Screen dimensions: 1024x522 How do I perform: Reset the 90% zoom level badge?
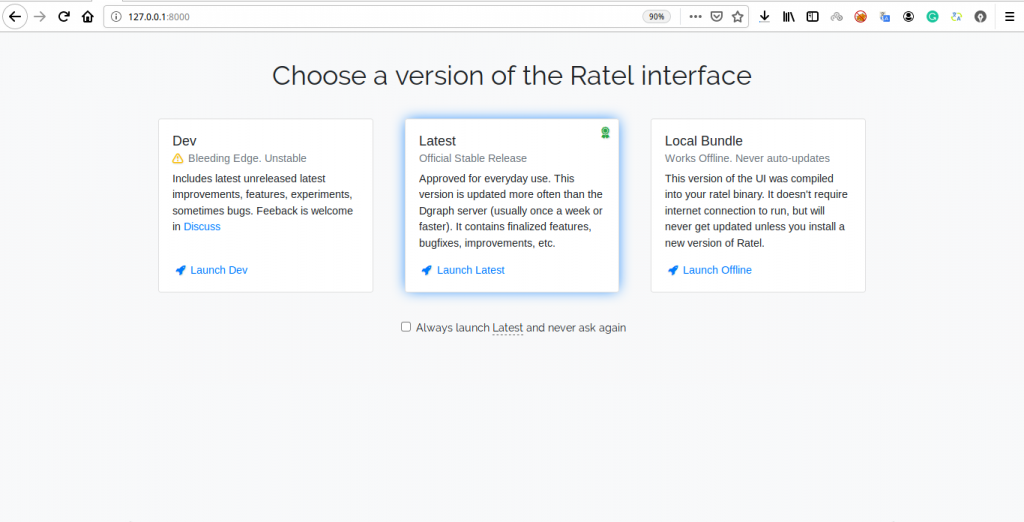click(x=656, y=17)
